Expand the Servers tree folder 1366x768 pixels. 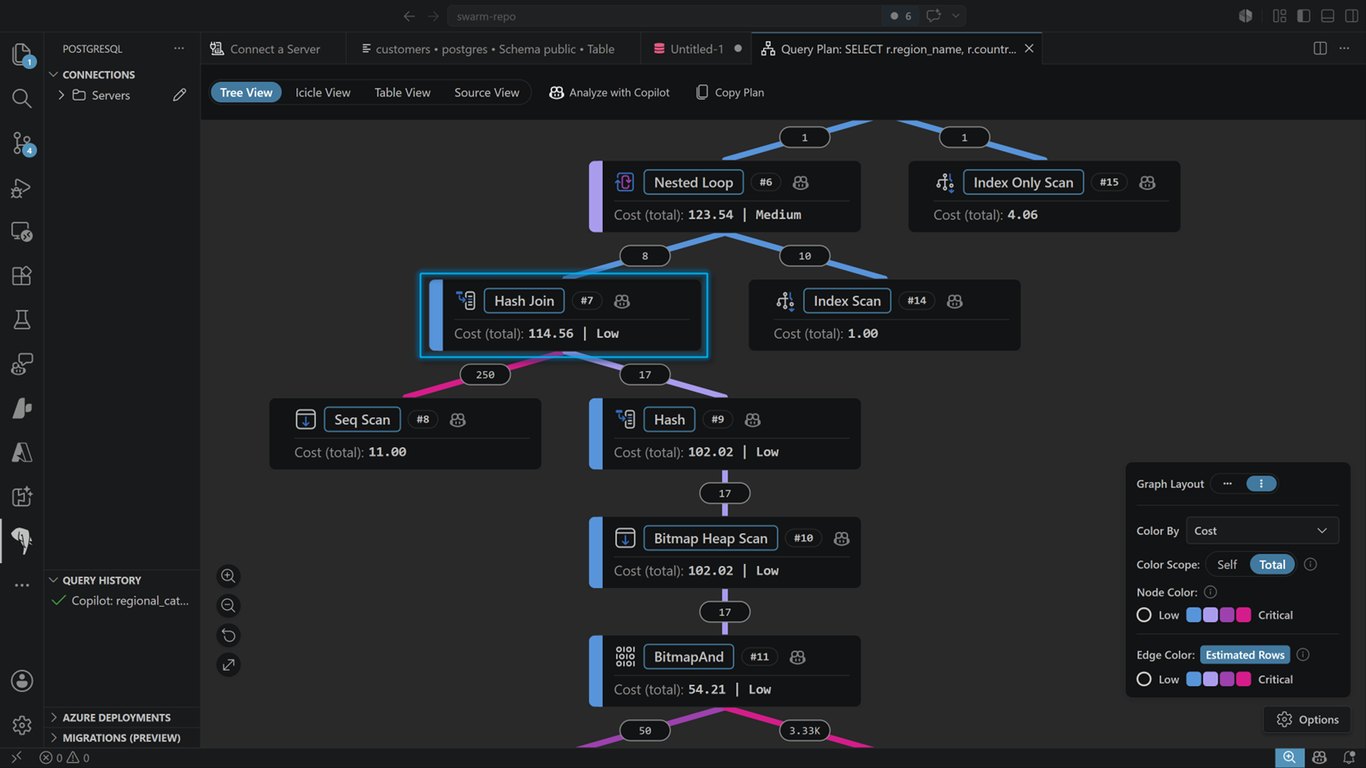[61, 95]
